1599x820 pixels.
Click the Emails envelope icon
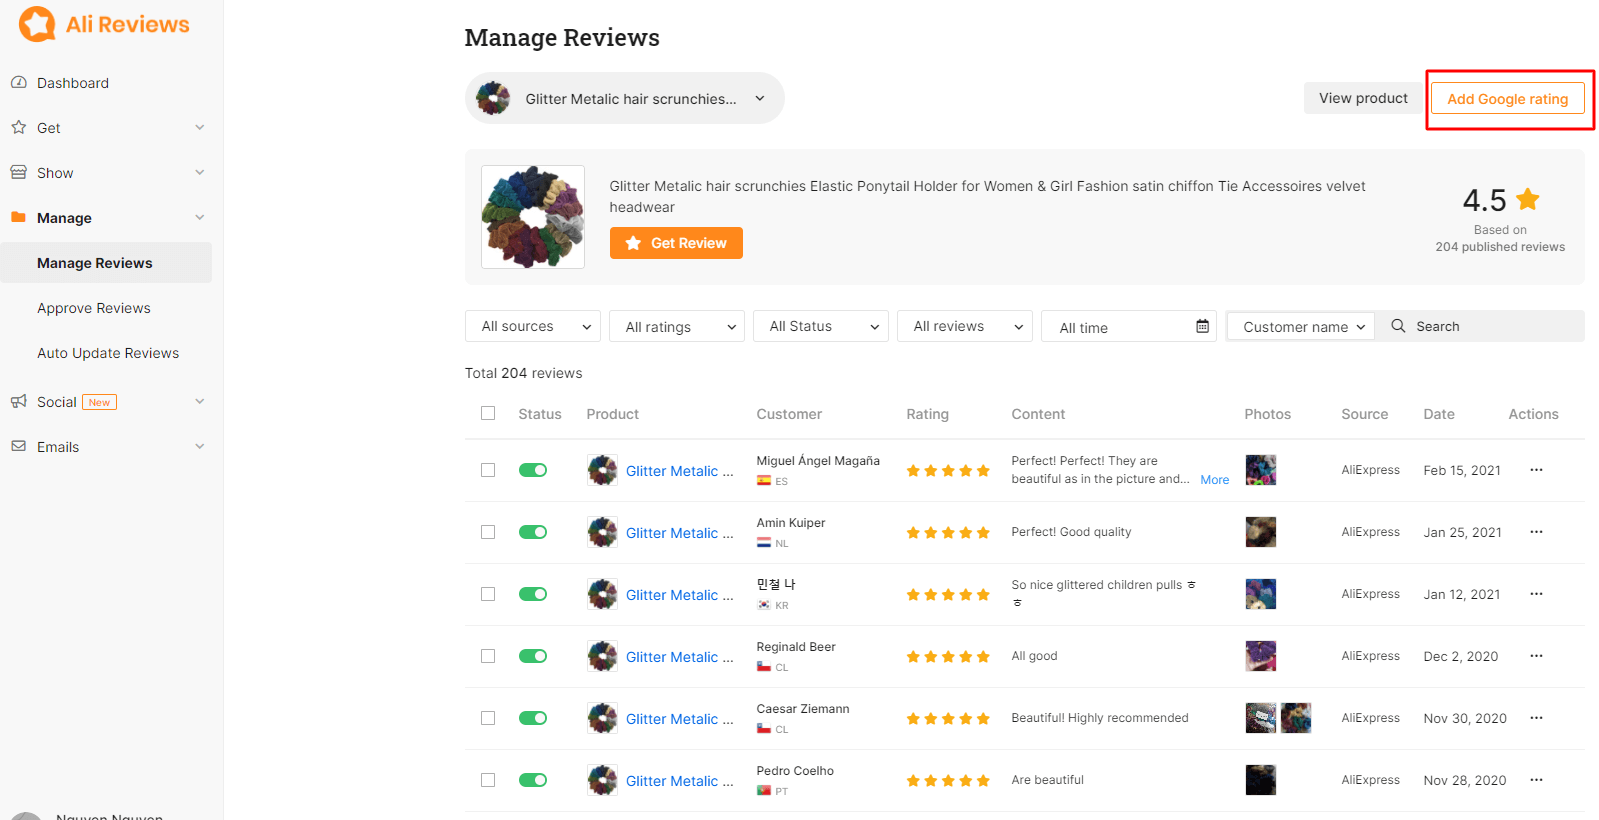(x=18, y=446)
